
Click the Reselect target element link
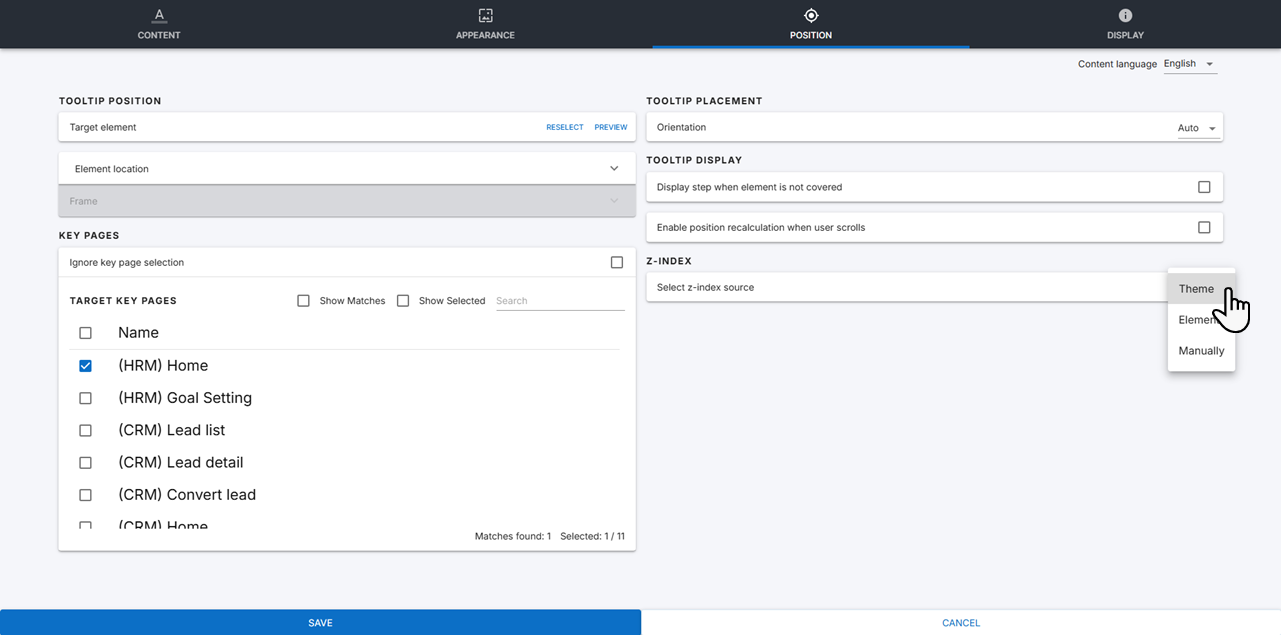[x=564, y=128]
